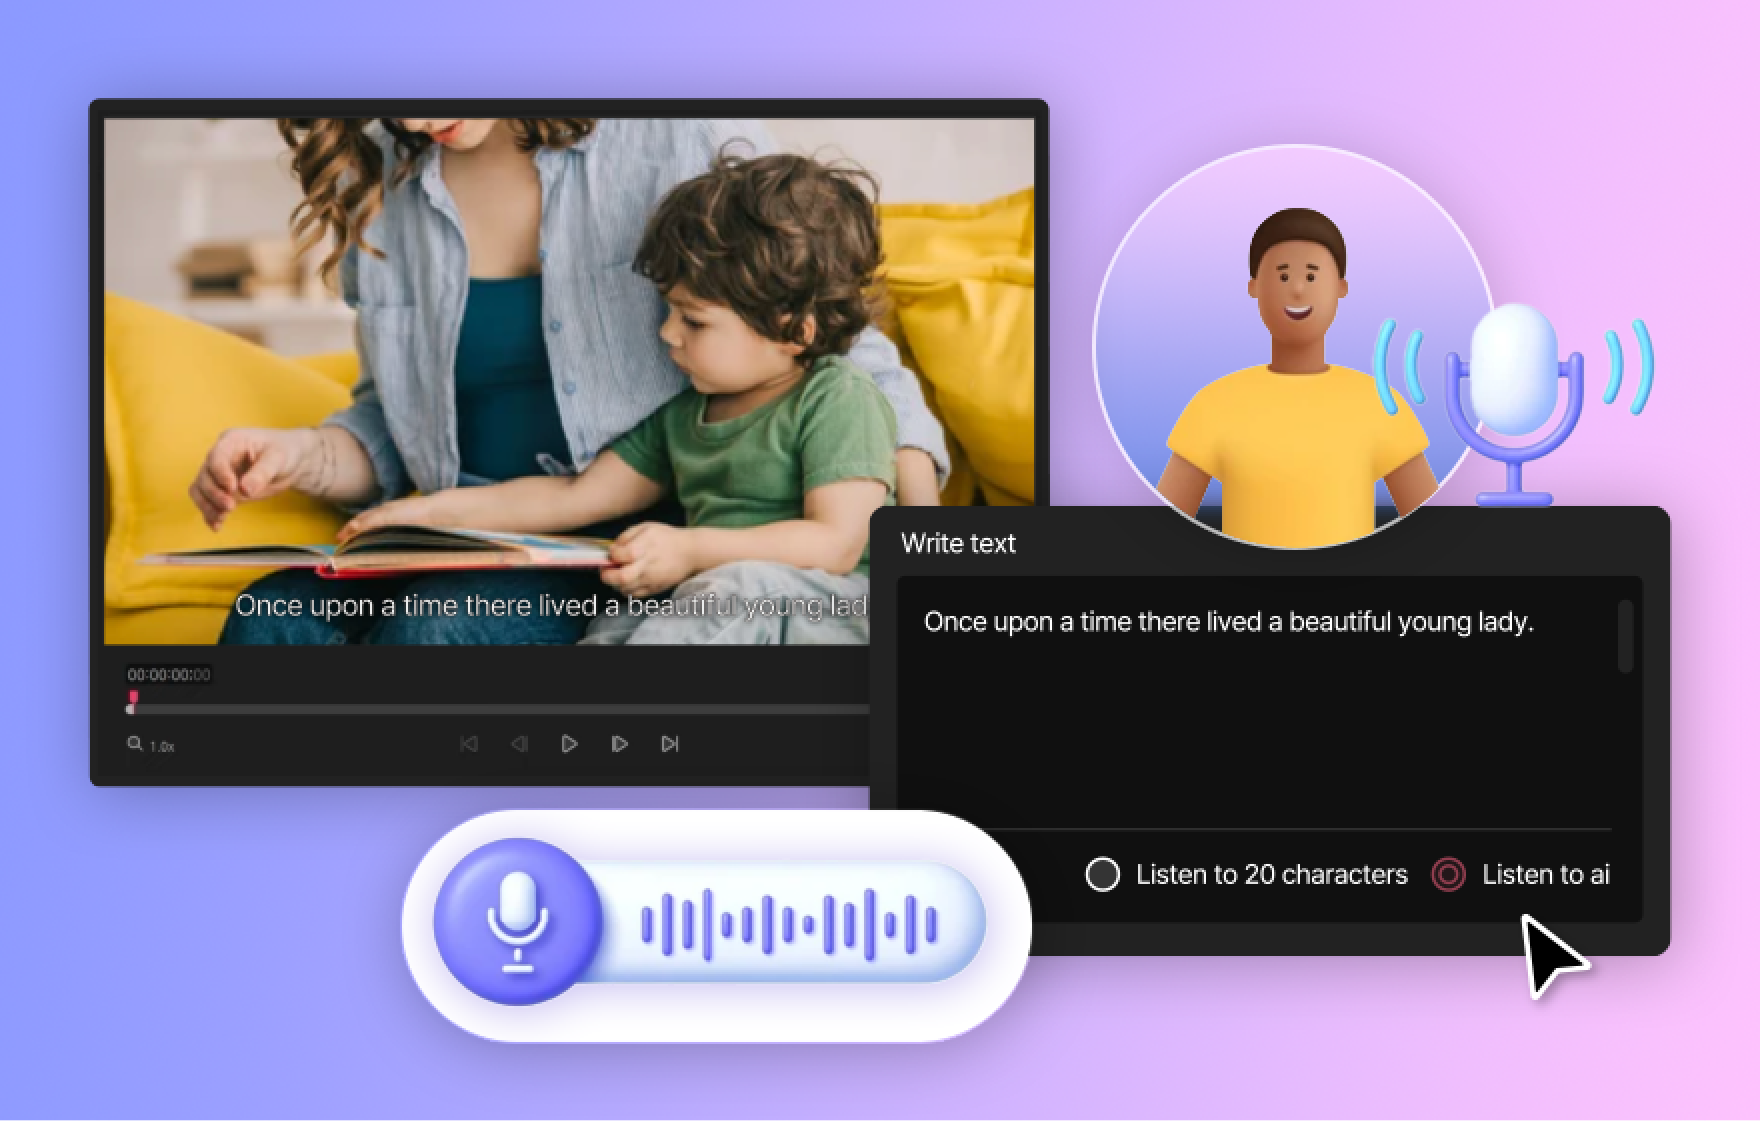Step back one frame
1760x1121 pixels.
pyautogui.click(x=519, y=744)
